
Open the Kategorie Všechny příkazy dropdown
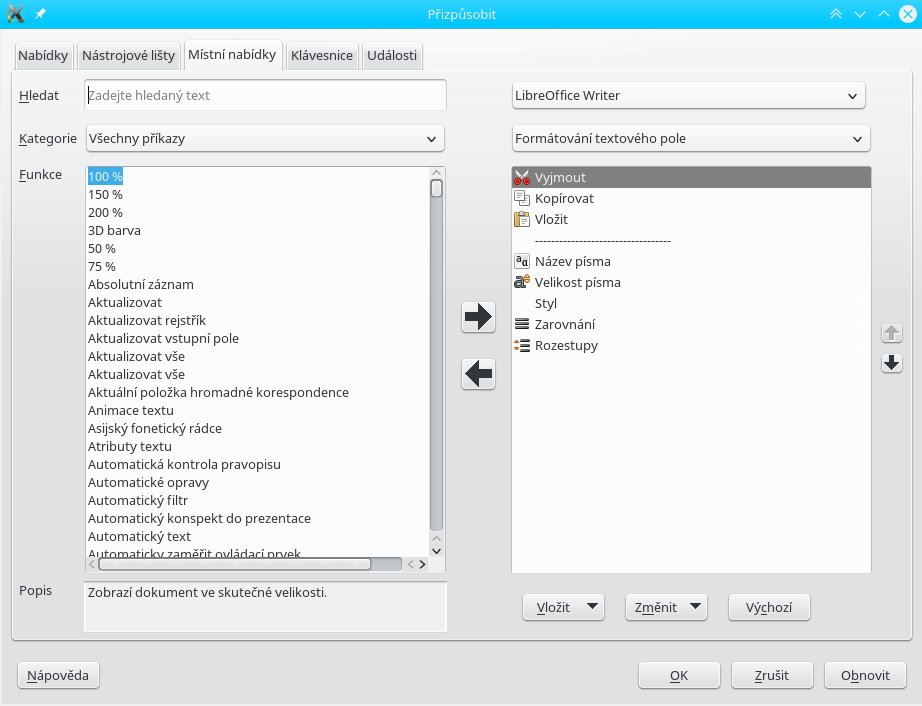click(265, 139)
